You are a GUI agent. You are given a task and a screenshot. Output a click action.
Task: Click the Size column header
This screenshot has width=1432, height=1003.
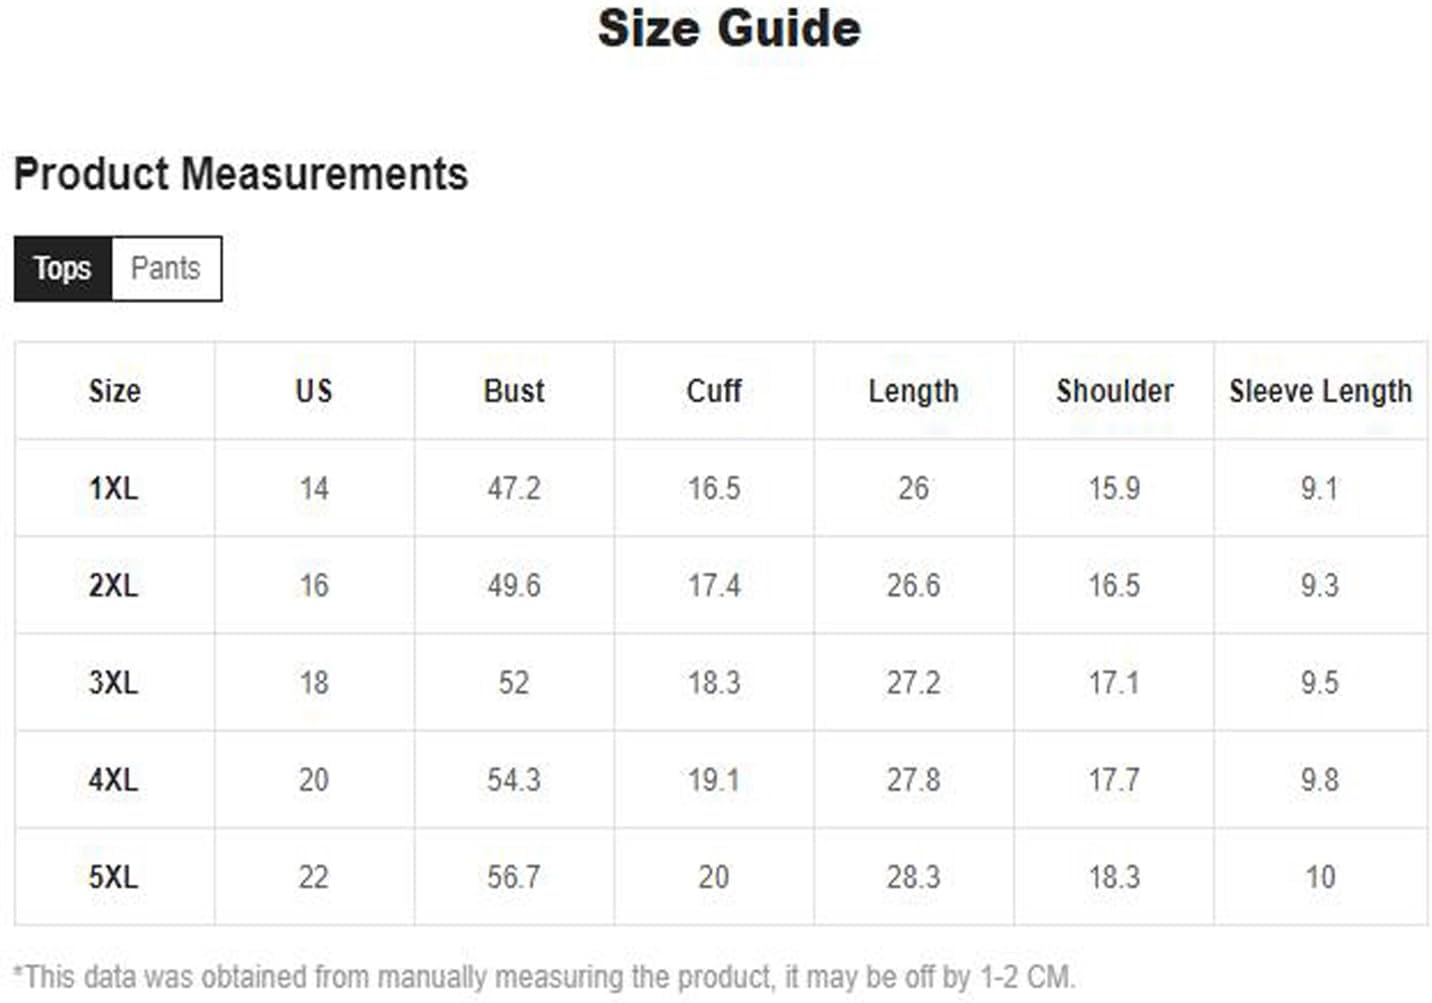114,390
